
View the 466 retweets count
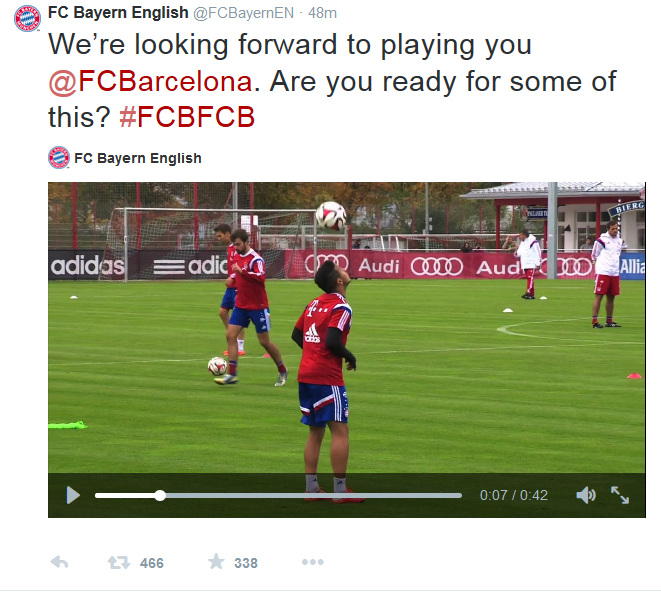[x=152, y=563]
